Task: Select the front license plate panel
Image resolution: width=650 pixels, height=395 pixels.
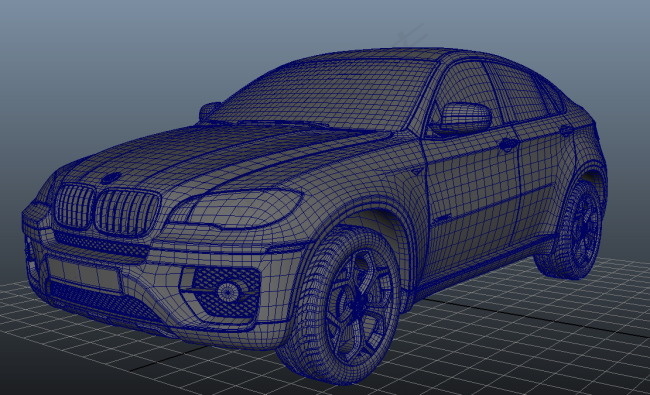Action: pos(85,274)
